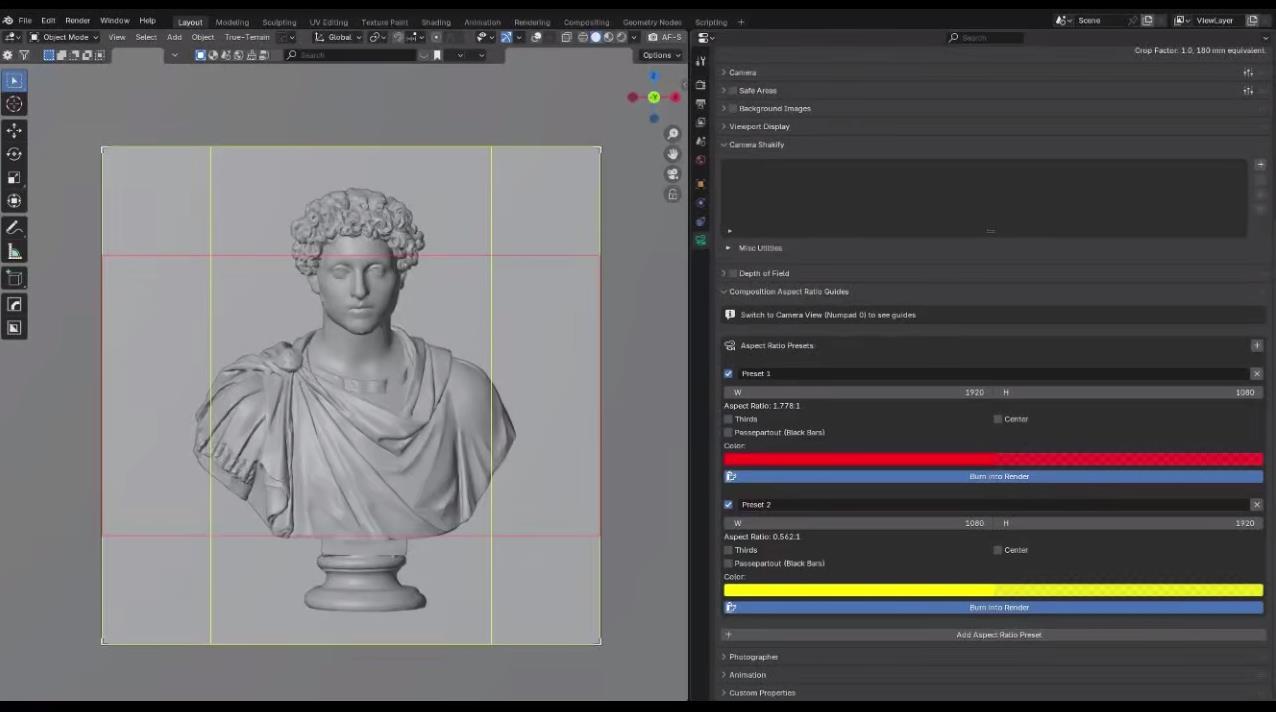The width and height of the screenshot is (1276, 712).
Task: Click Burn into Render for Preset 1
Action: pyautogui.click(x=998, y=476)
